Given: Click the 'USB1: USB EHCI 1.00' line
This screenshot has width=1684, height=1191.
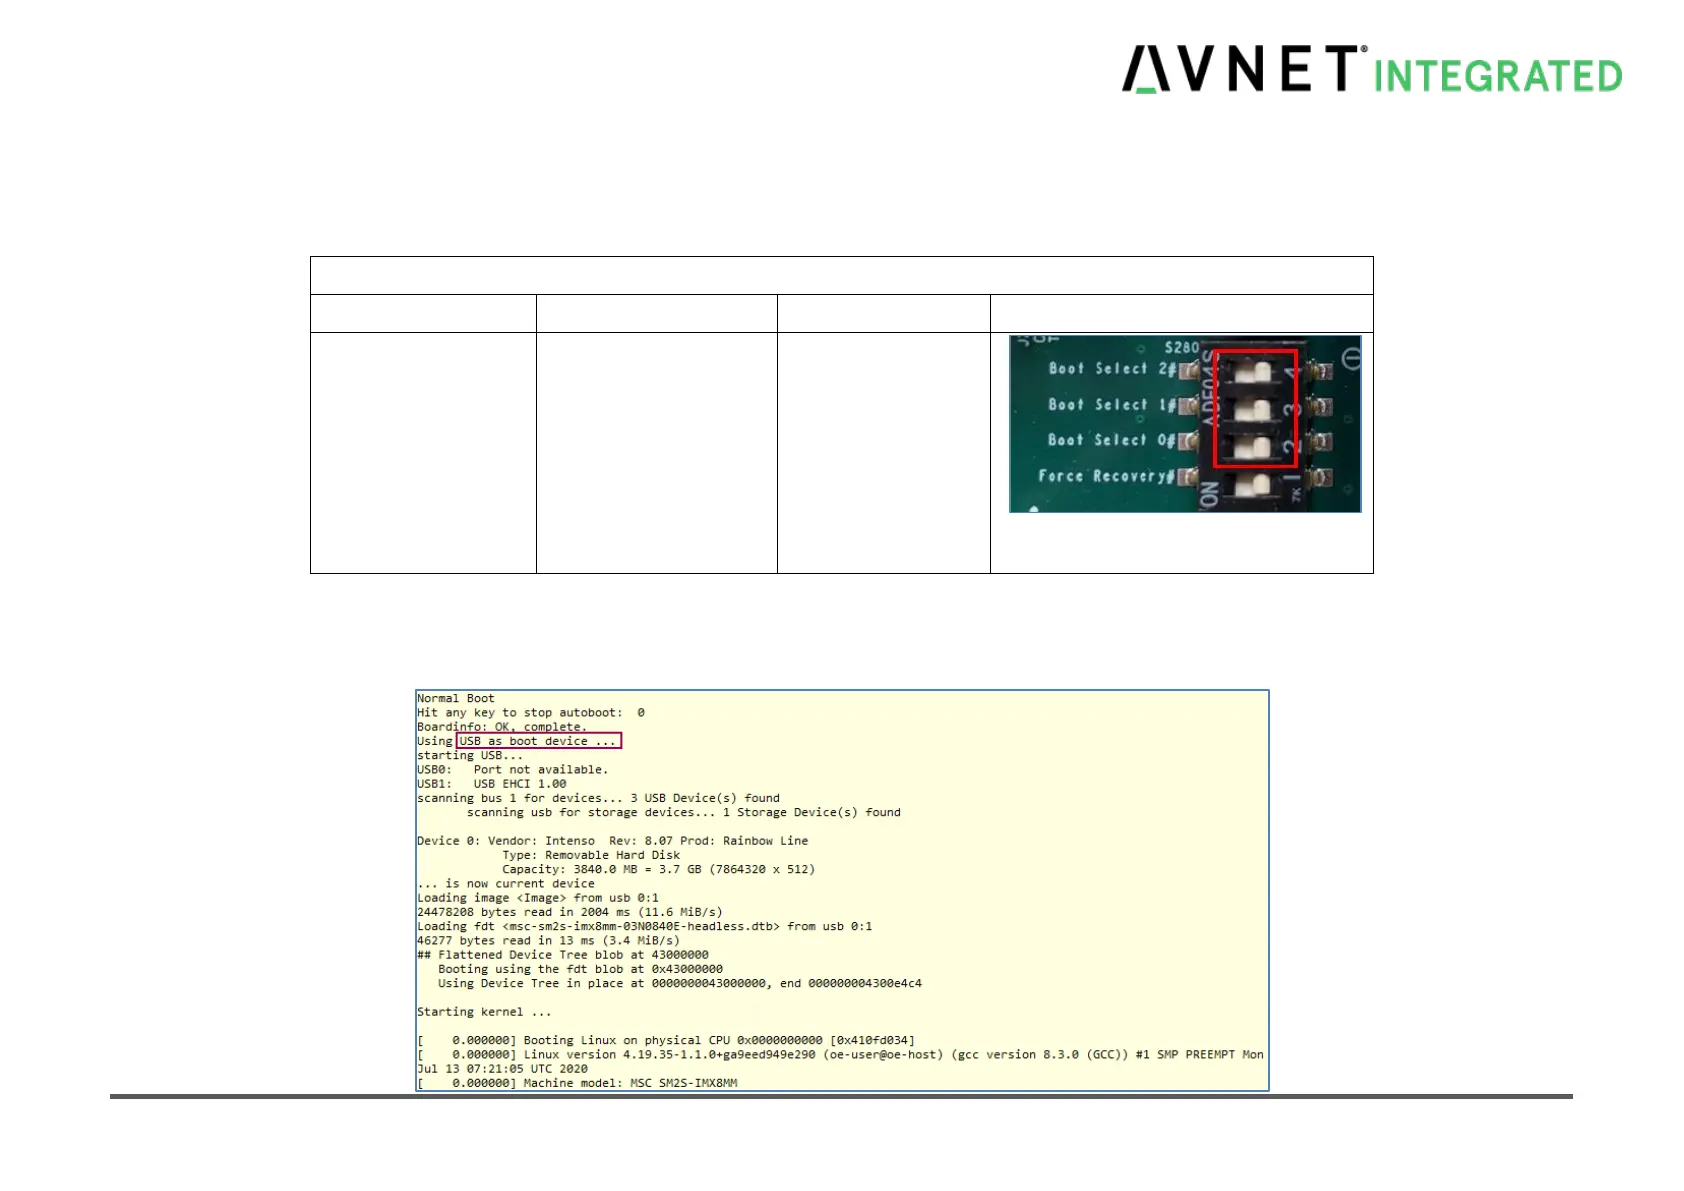Looking at the screenshot, I should pyautogui.click(x=492, y=784).
